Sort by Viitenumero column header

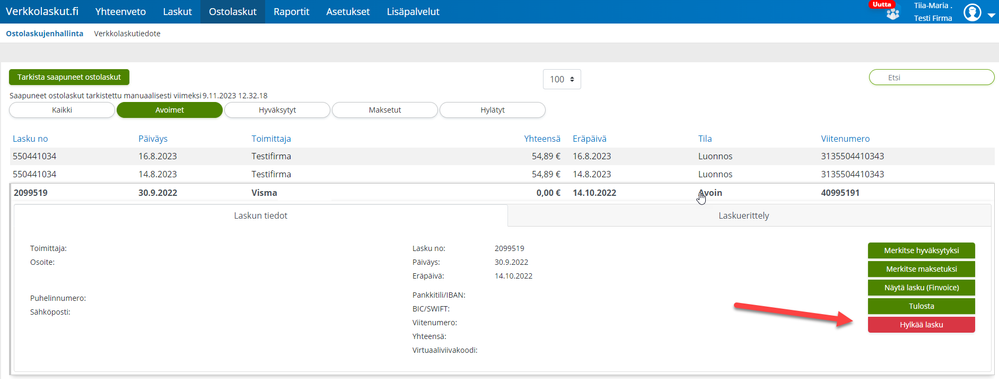tap(845, 139)
